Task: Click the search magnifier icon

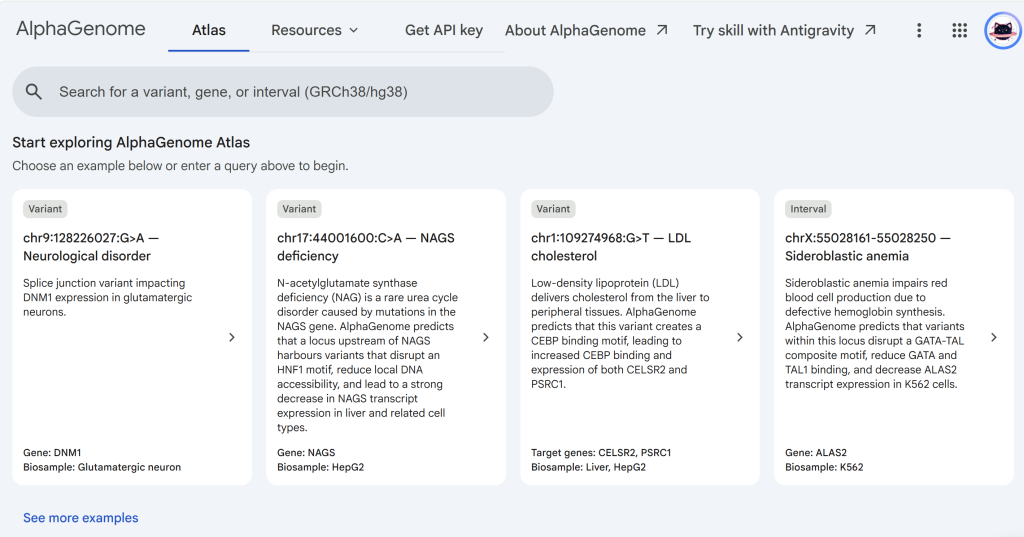Action: pos(34,92)
